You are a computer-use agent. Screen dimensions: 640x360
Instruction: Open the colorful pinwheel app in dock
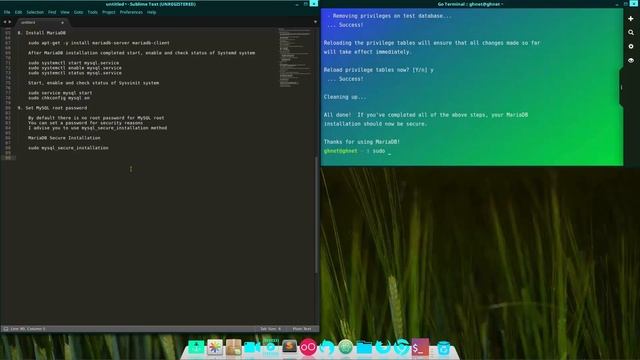(215, 347)
